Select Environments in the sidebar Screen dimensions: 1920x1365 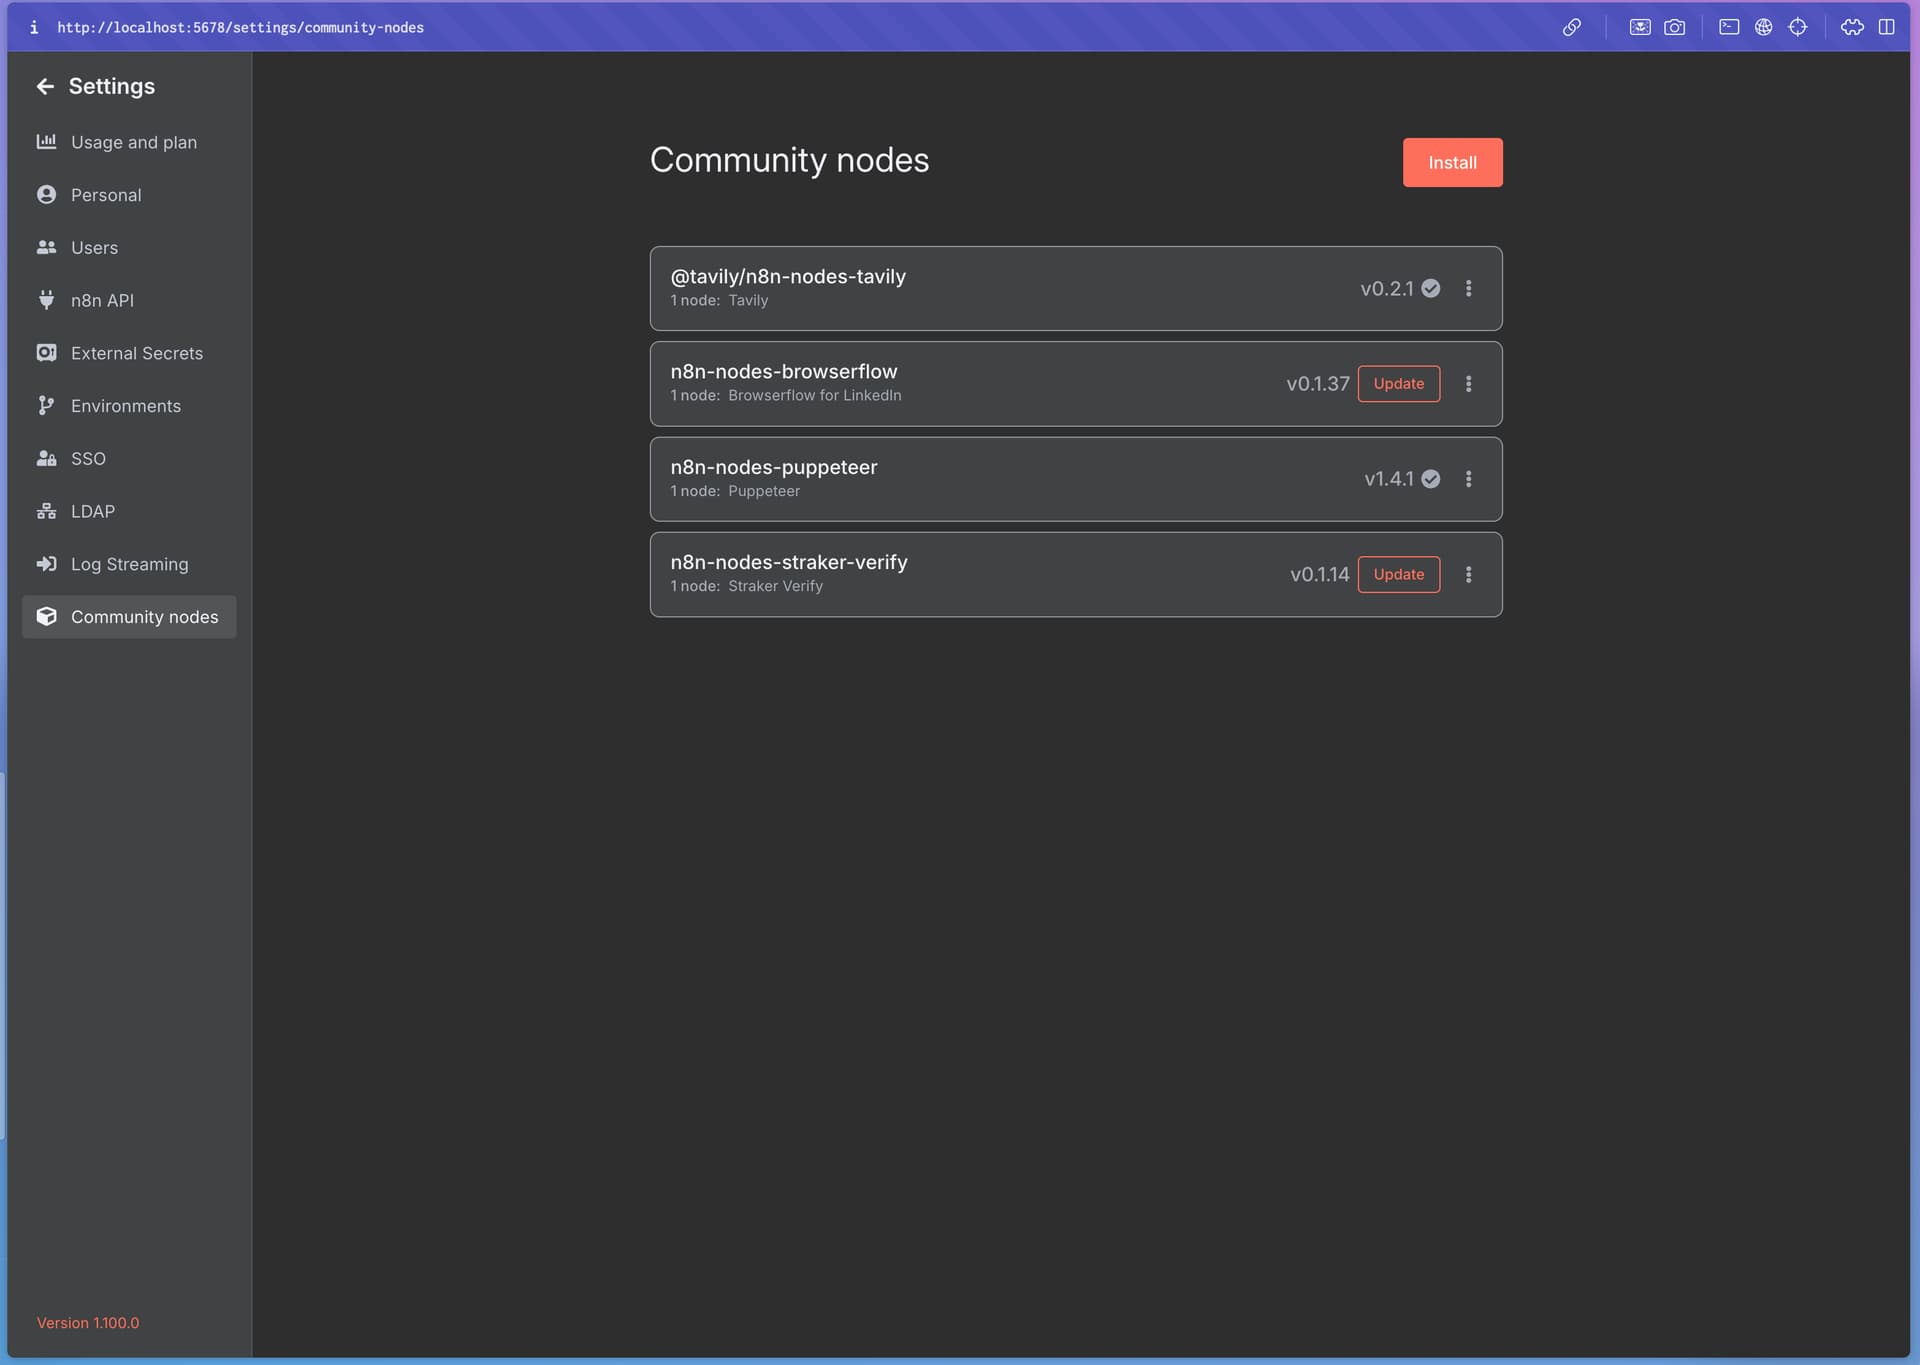pos(129,405)
